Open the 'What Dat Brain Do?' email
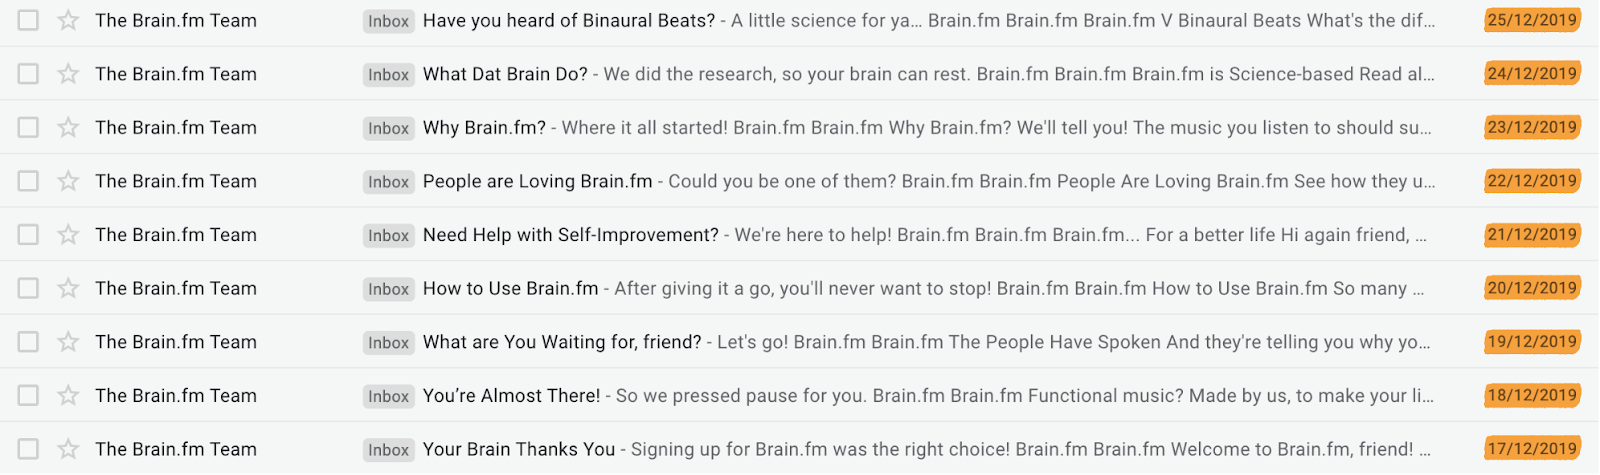 [505, 74]
